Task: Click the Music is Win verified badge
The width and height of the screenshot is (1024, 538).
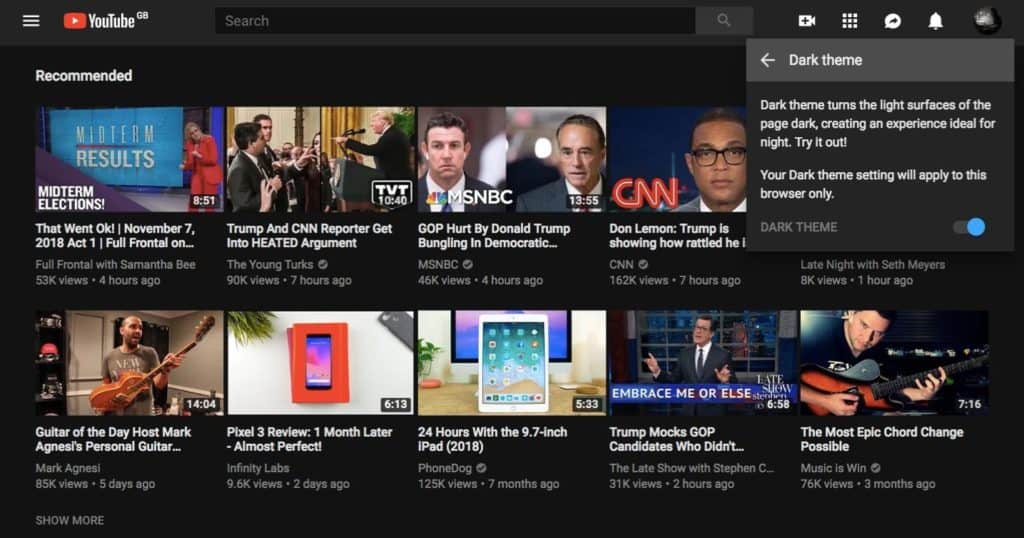Action: pos(875,468)
